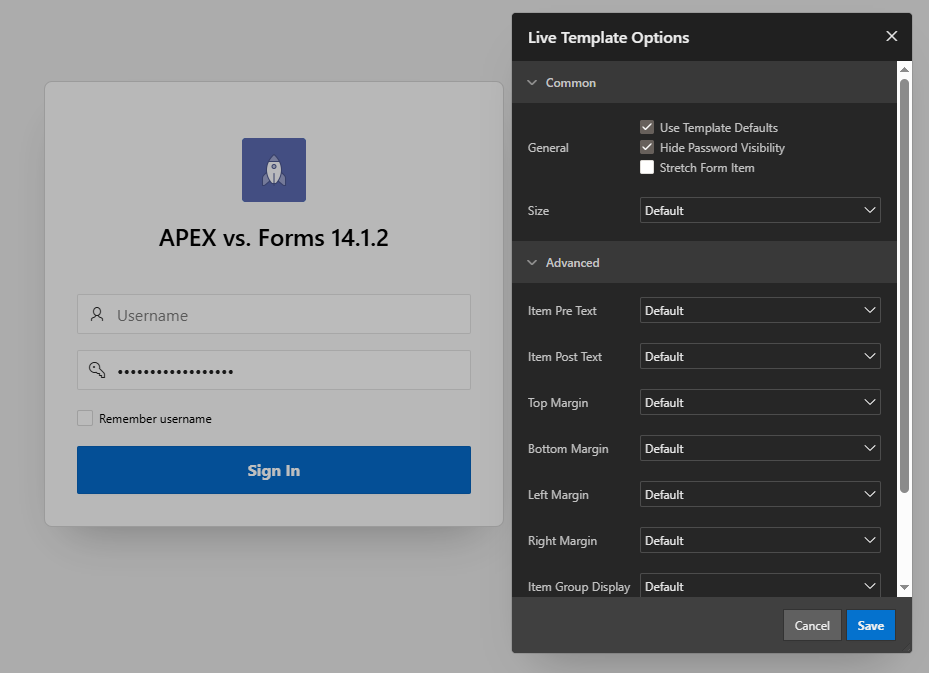Toggle Use Template Defaults checkbox

click(x=647, y=127)
